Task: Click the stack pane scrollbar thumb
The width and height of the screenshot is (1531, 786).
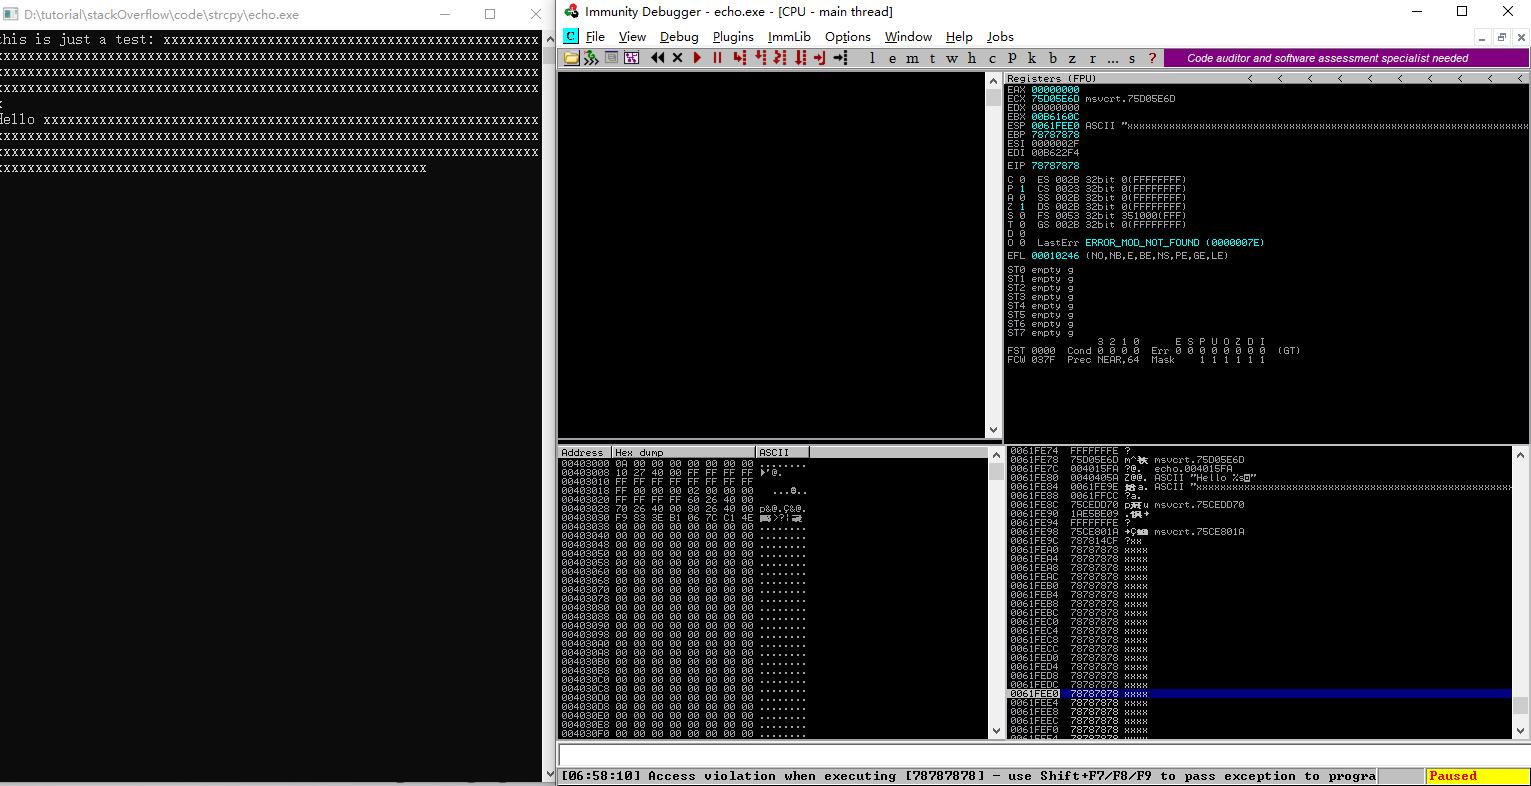Action: pos(1521,705)
